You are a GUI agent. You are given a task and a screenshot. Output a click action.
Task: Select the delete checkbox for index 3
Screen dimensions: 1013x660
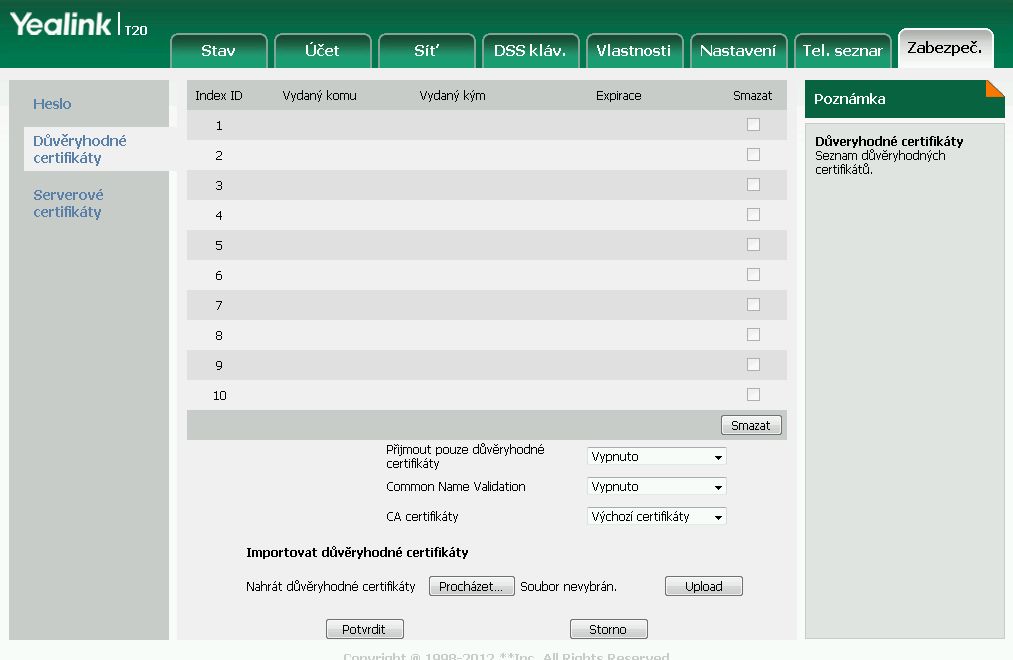753,185
